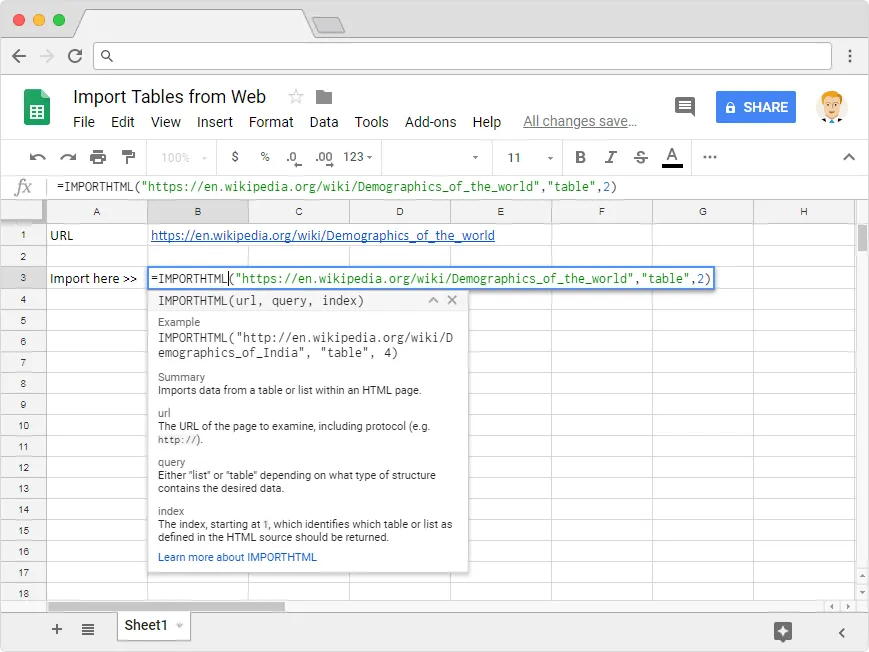Open the Tools menu

371,122
